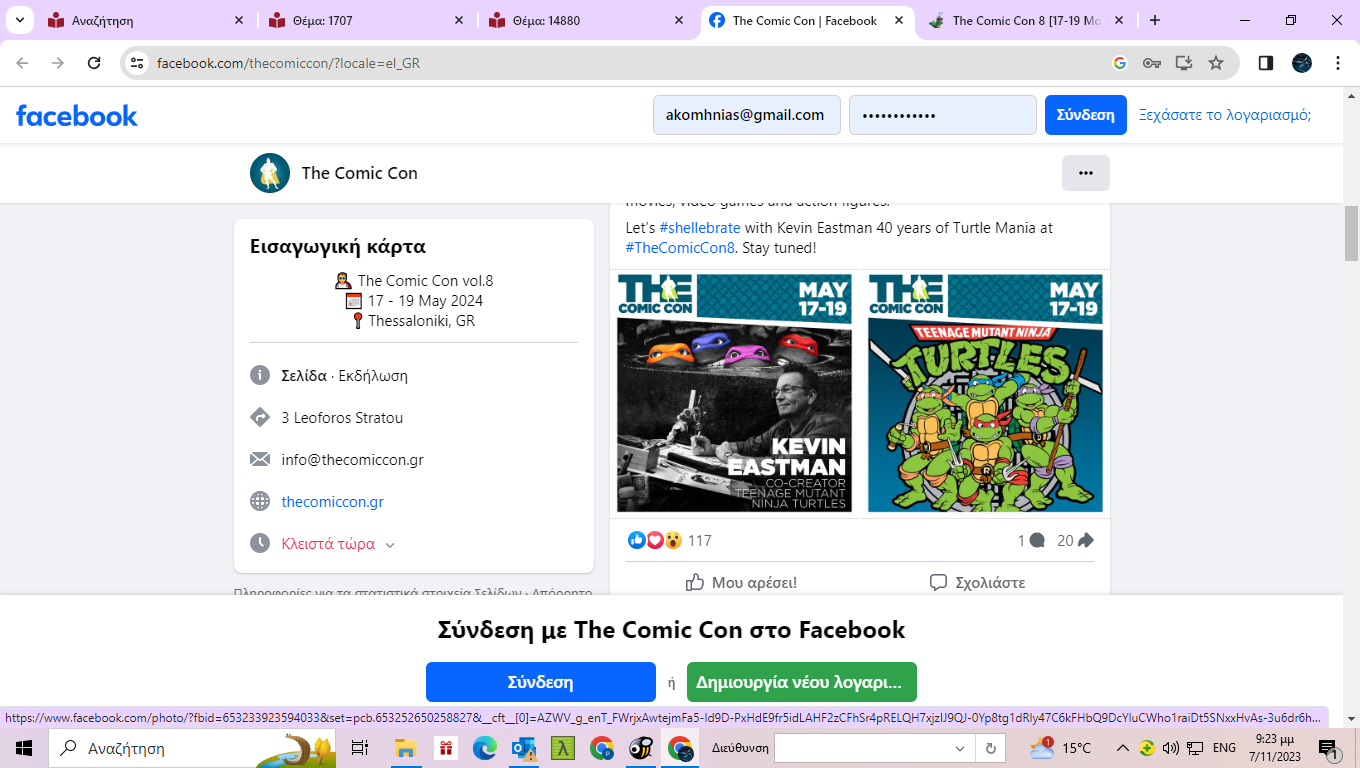The height and width of the screenshot is (768, 1360).
Task: Click the globe website icon
Action: pos(260,502)
